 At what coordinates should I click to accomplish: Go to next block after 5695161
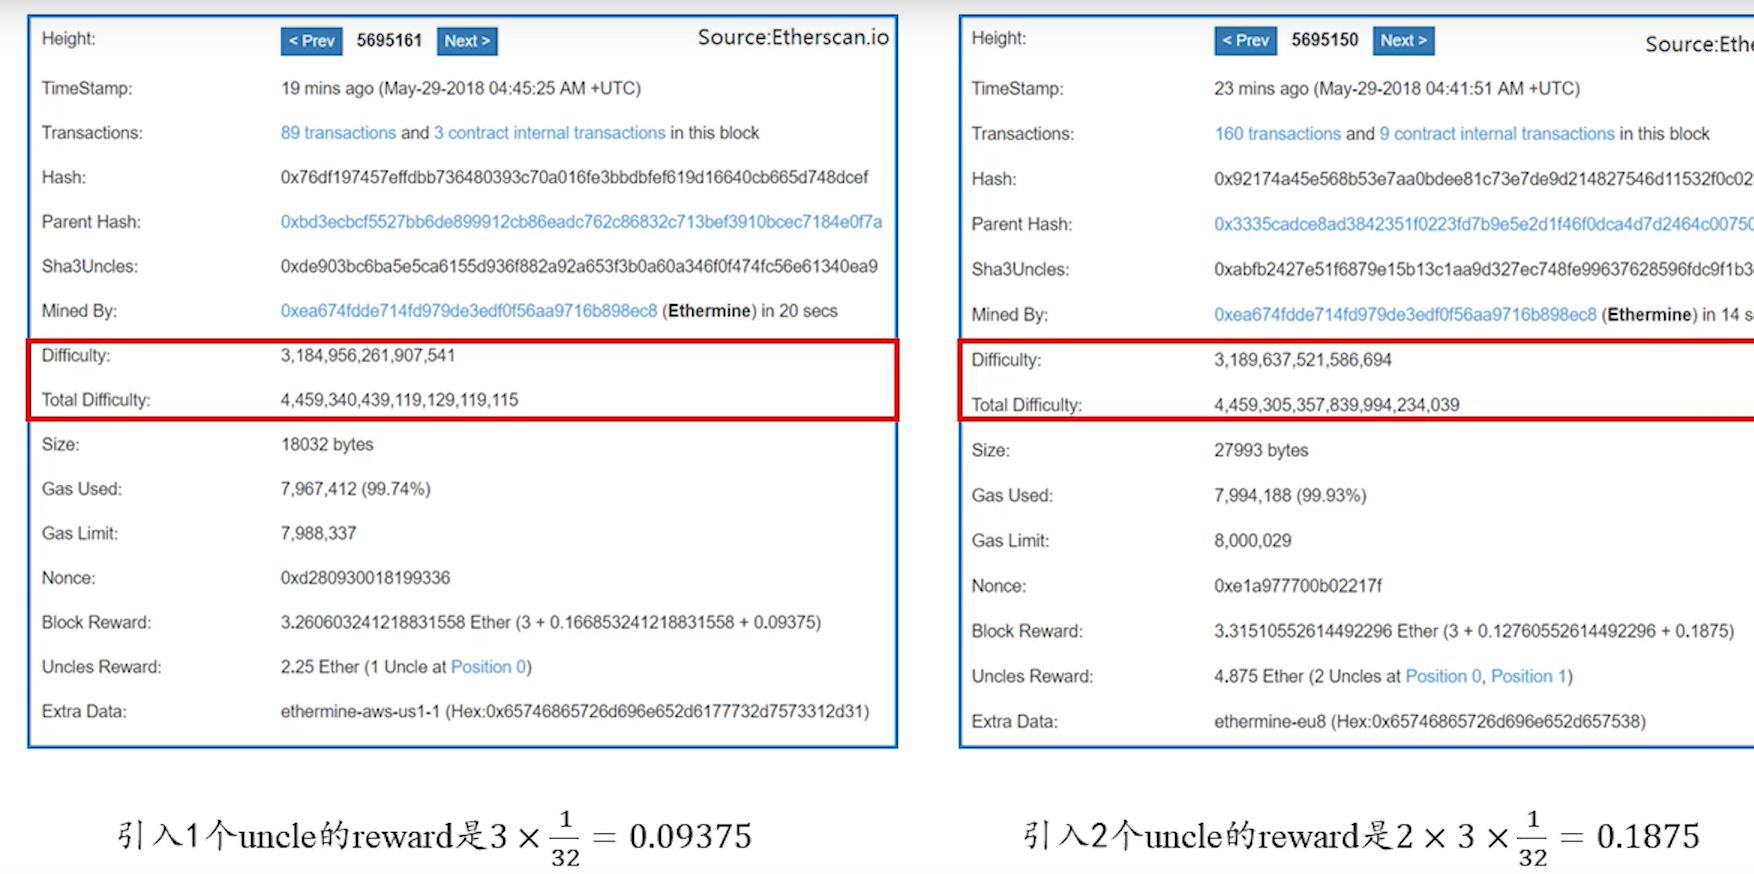click(x=467, y=41)
